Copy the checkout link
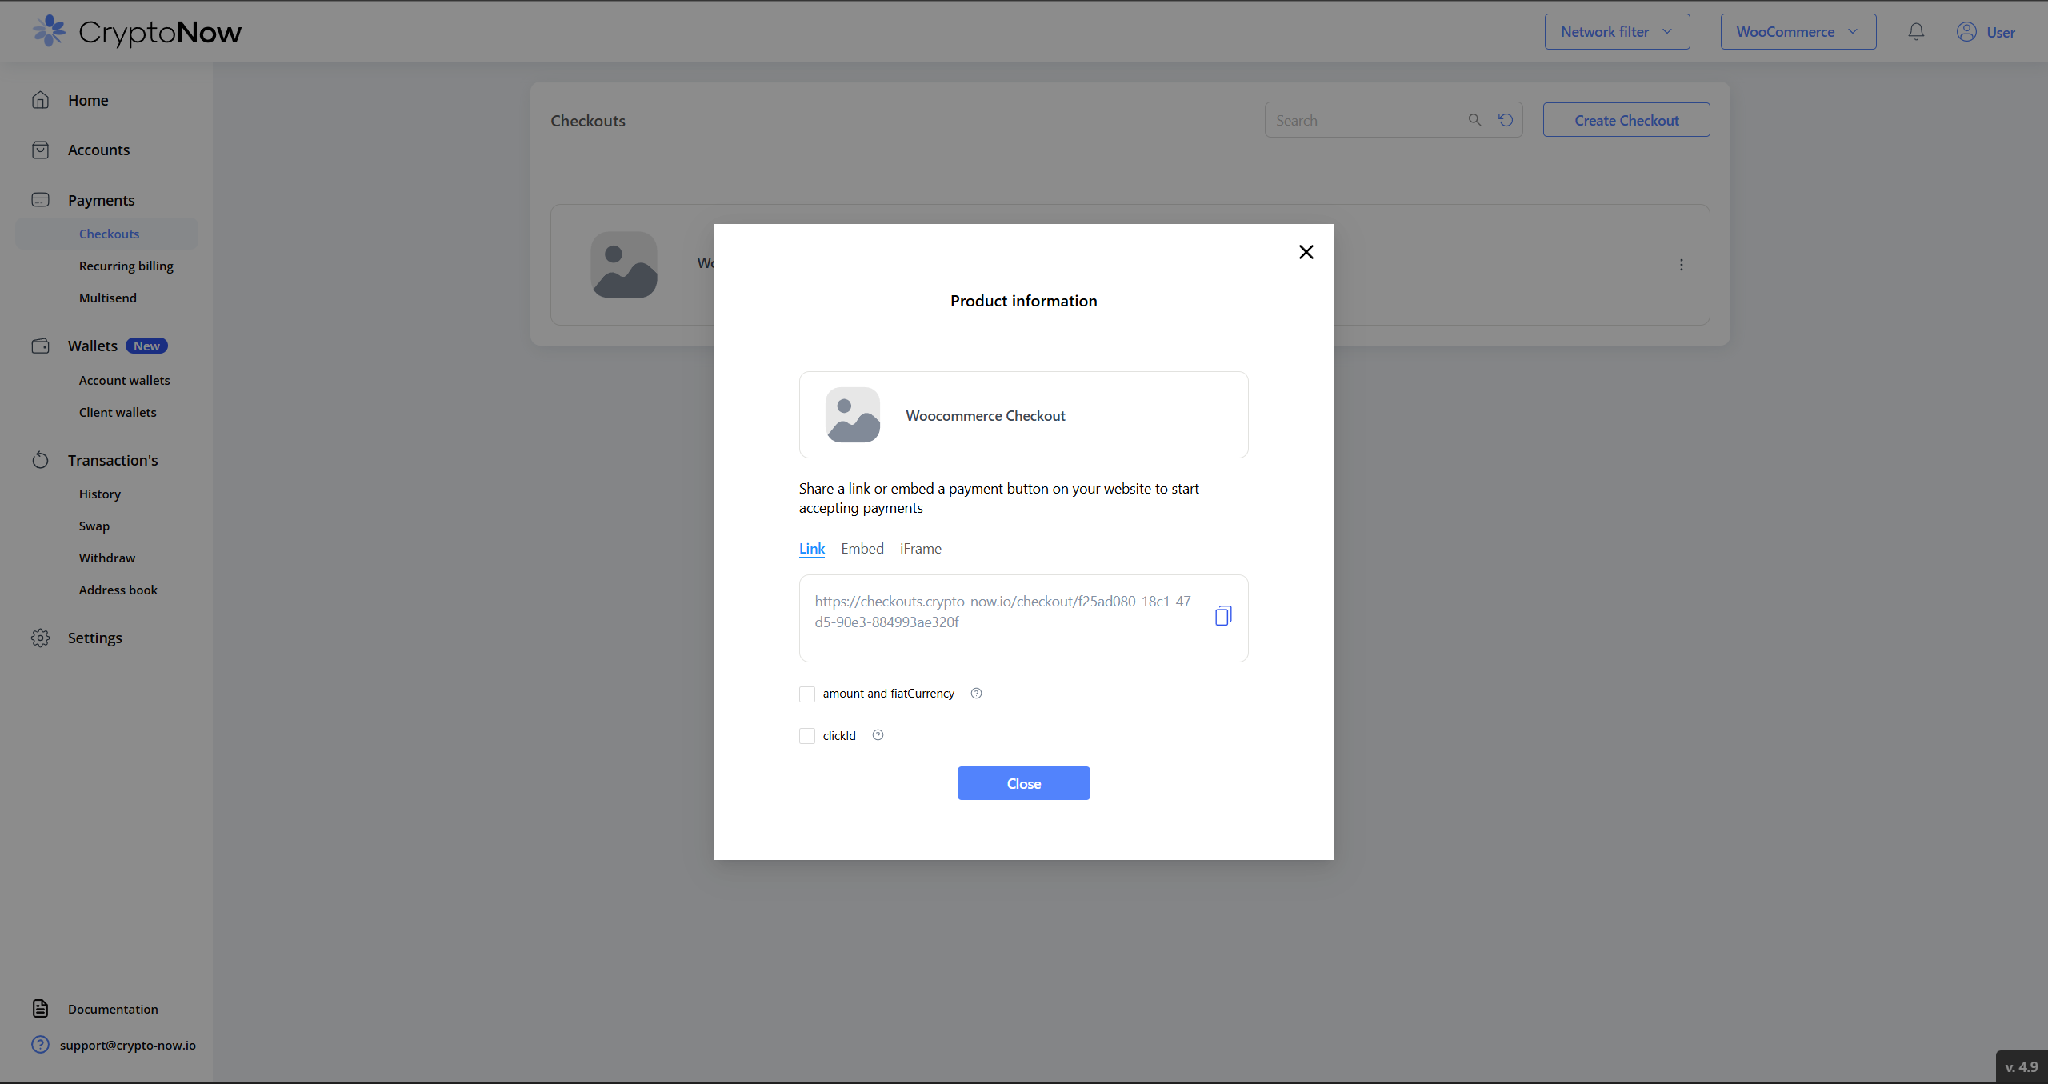This screenshot has width=2048, height=1084. [x=1223, y=616]
